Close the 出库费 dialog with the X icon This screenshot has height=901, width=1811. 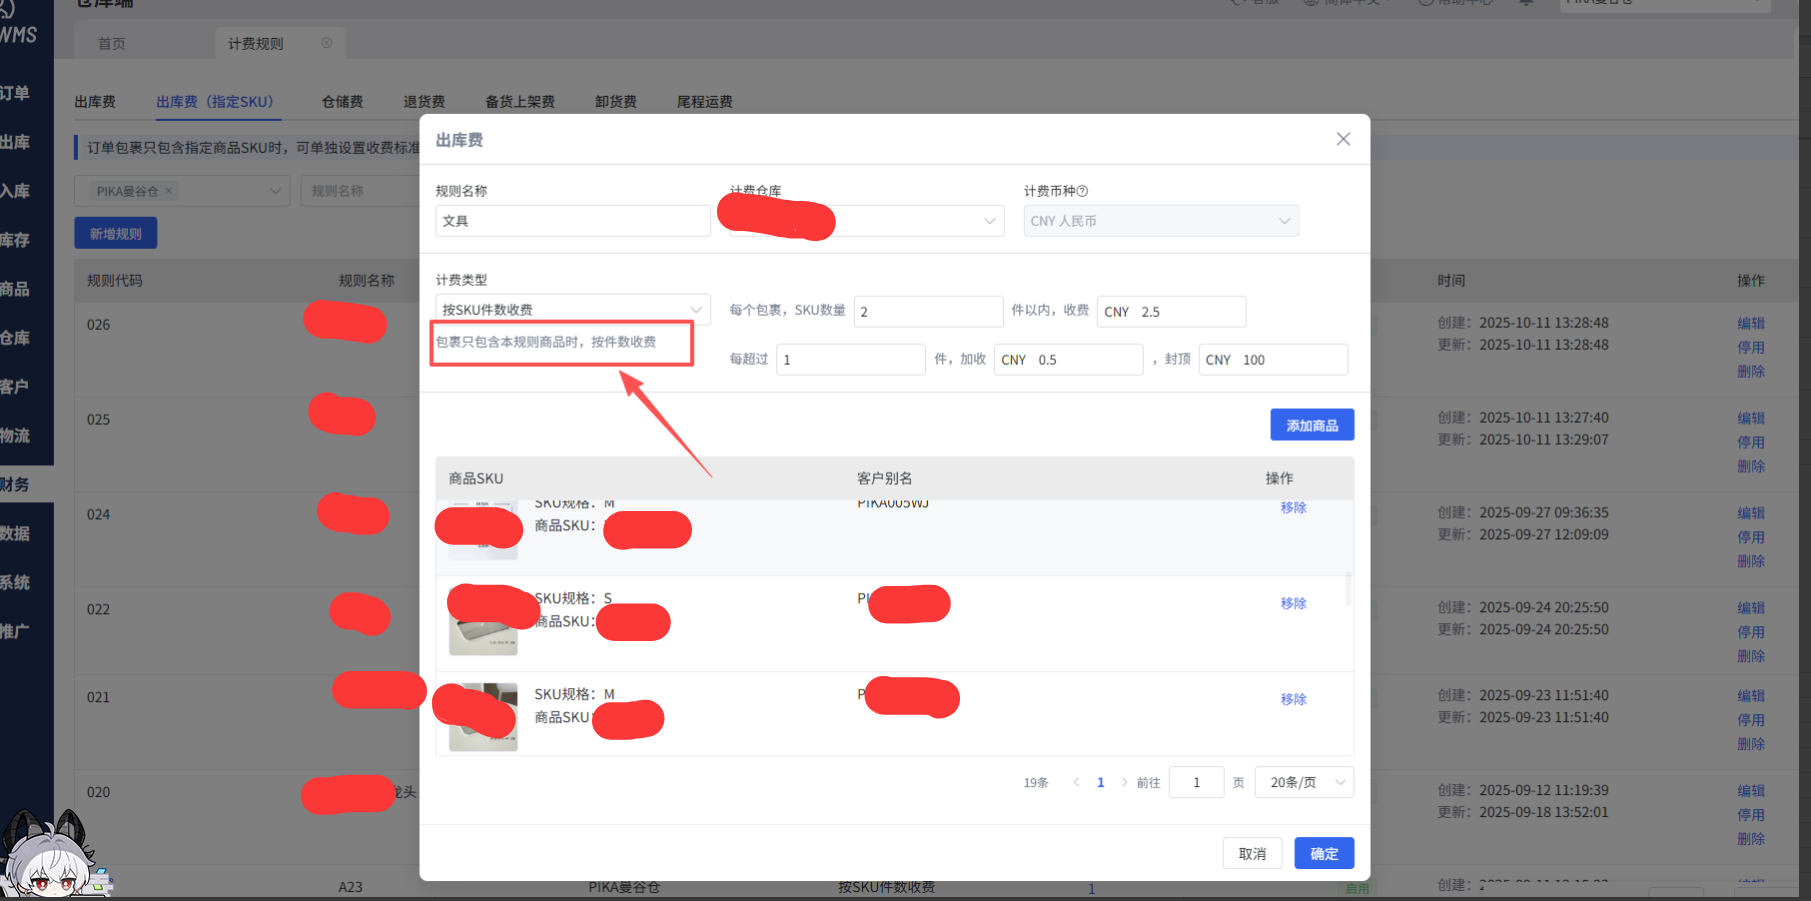tap(1343, 139)
